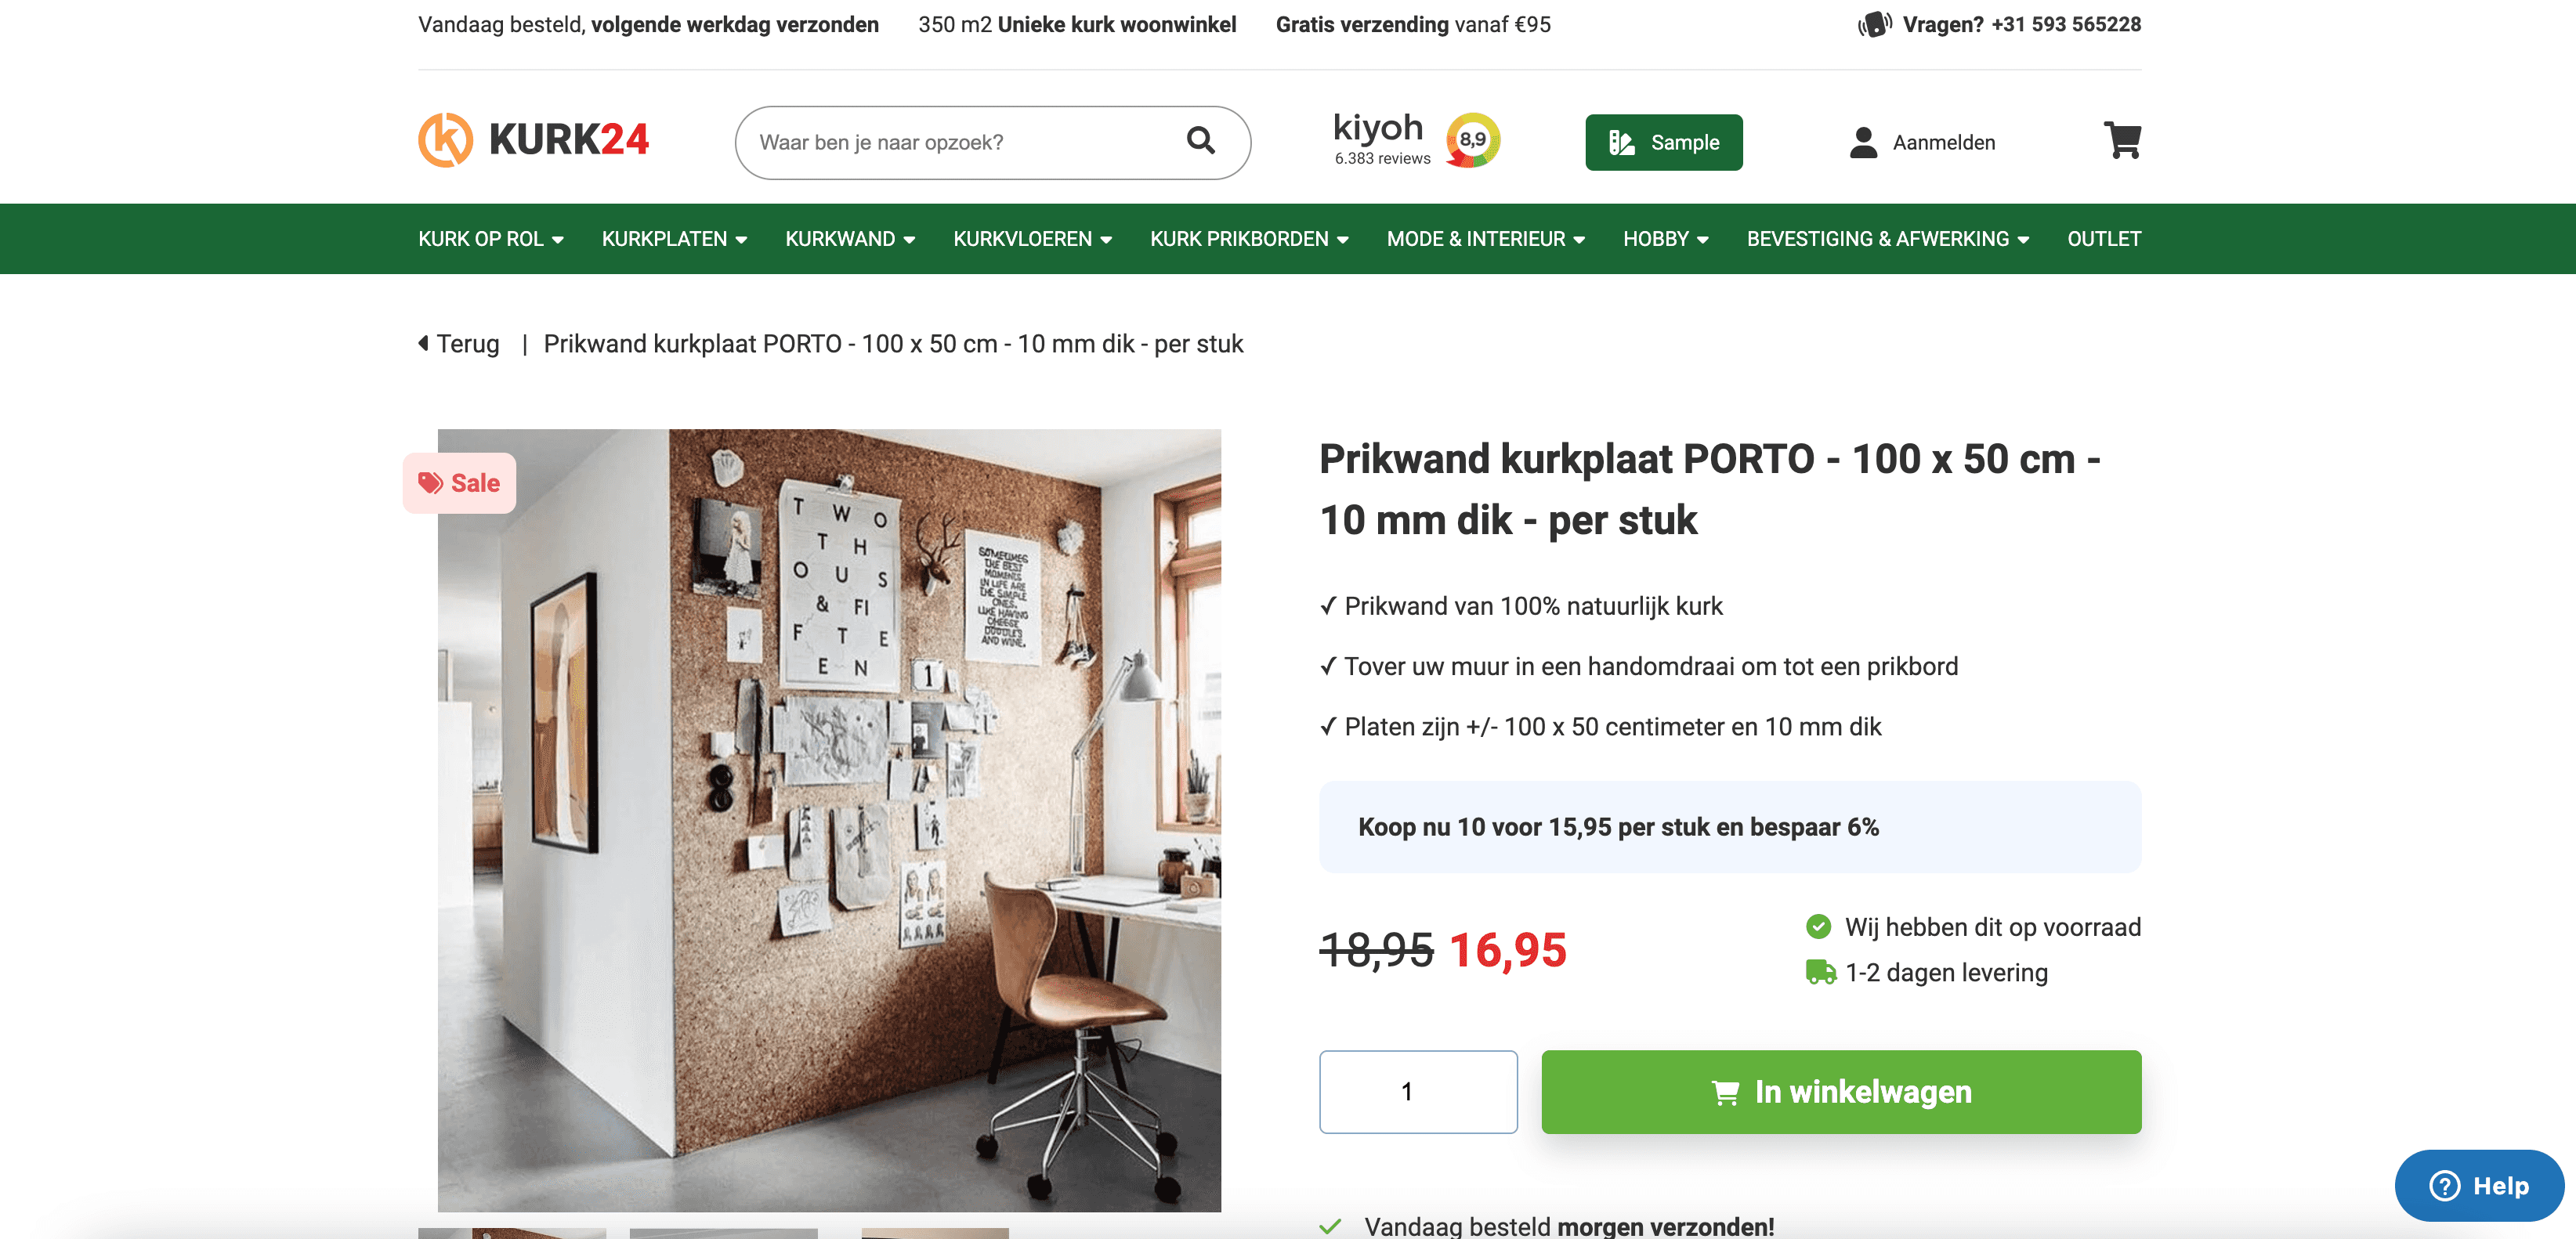The image size is (2576, 1239).
Task: Expand the Kurk op rol menu
Action: (x=491, y=239)
